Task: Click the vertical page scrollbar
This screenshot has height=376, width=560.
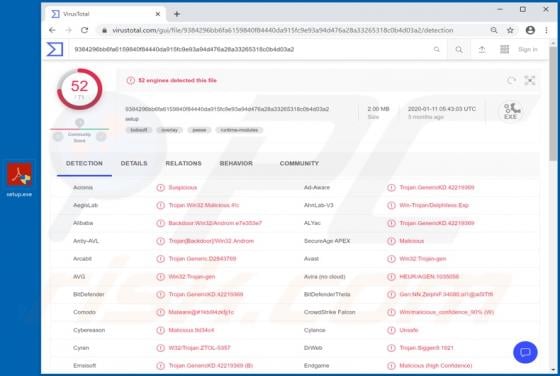Action: pyautogui.click(x=553, y=104)
